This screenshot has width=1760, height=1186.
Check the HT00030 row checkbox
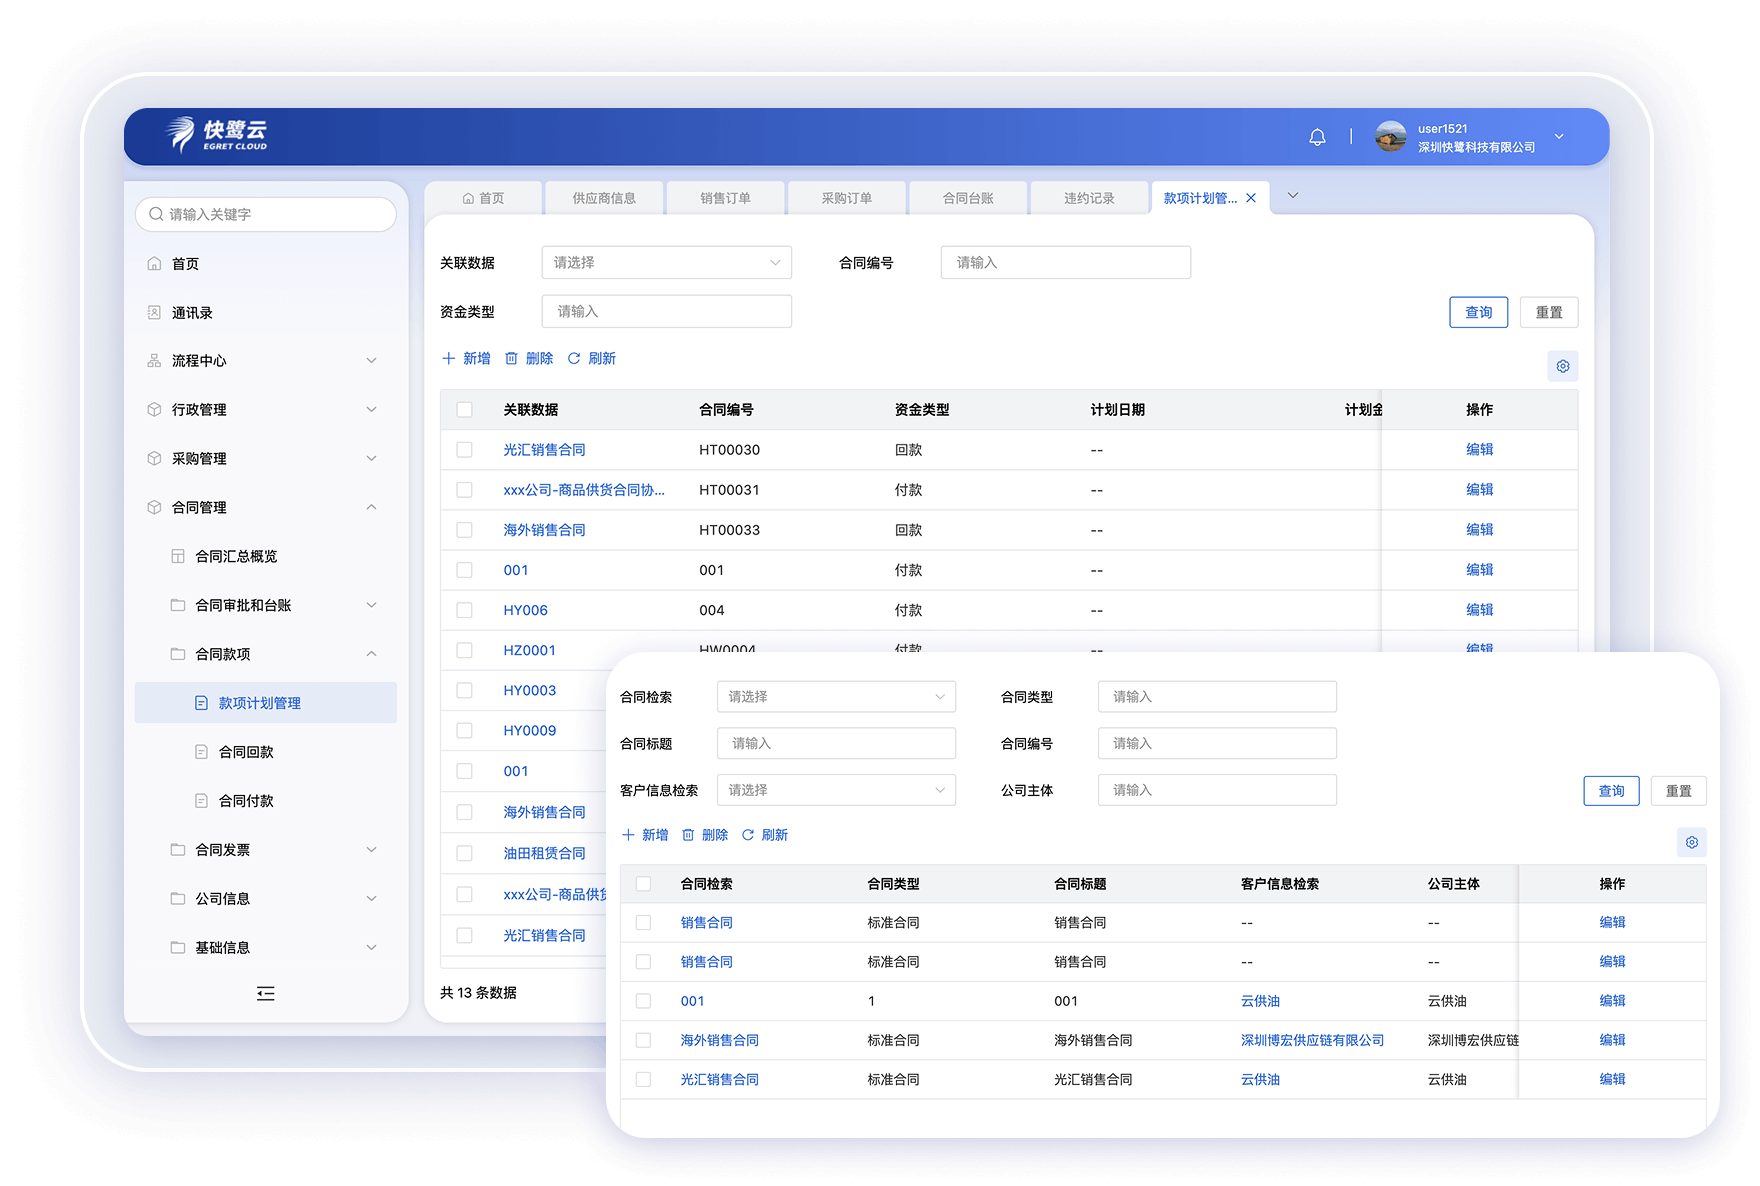tap(464, 451)
